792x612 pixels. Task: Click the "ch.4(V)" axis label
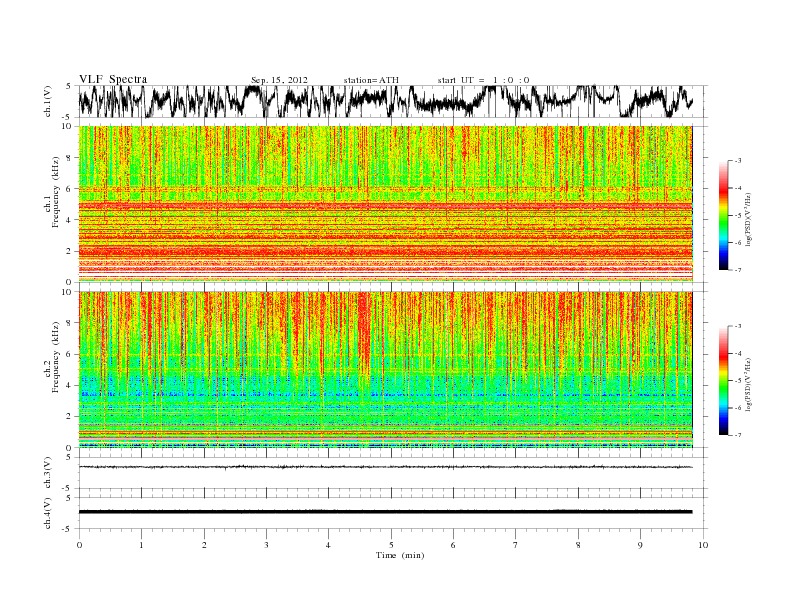click(x=48, y=514)
